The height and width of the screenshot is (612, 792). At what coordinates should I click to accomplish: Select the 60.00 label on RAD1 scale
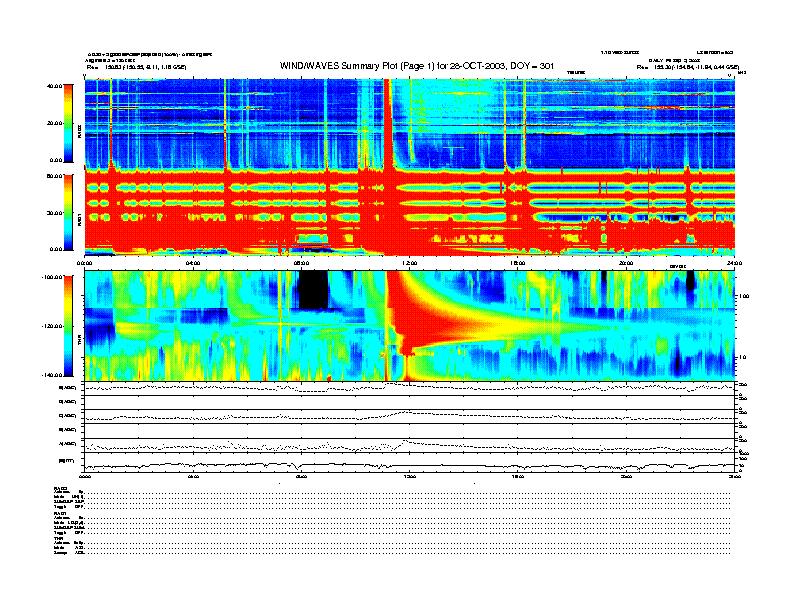pyautogui.click(x=54, y=176)
